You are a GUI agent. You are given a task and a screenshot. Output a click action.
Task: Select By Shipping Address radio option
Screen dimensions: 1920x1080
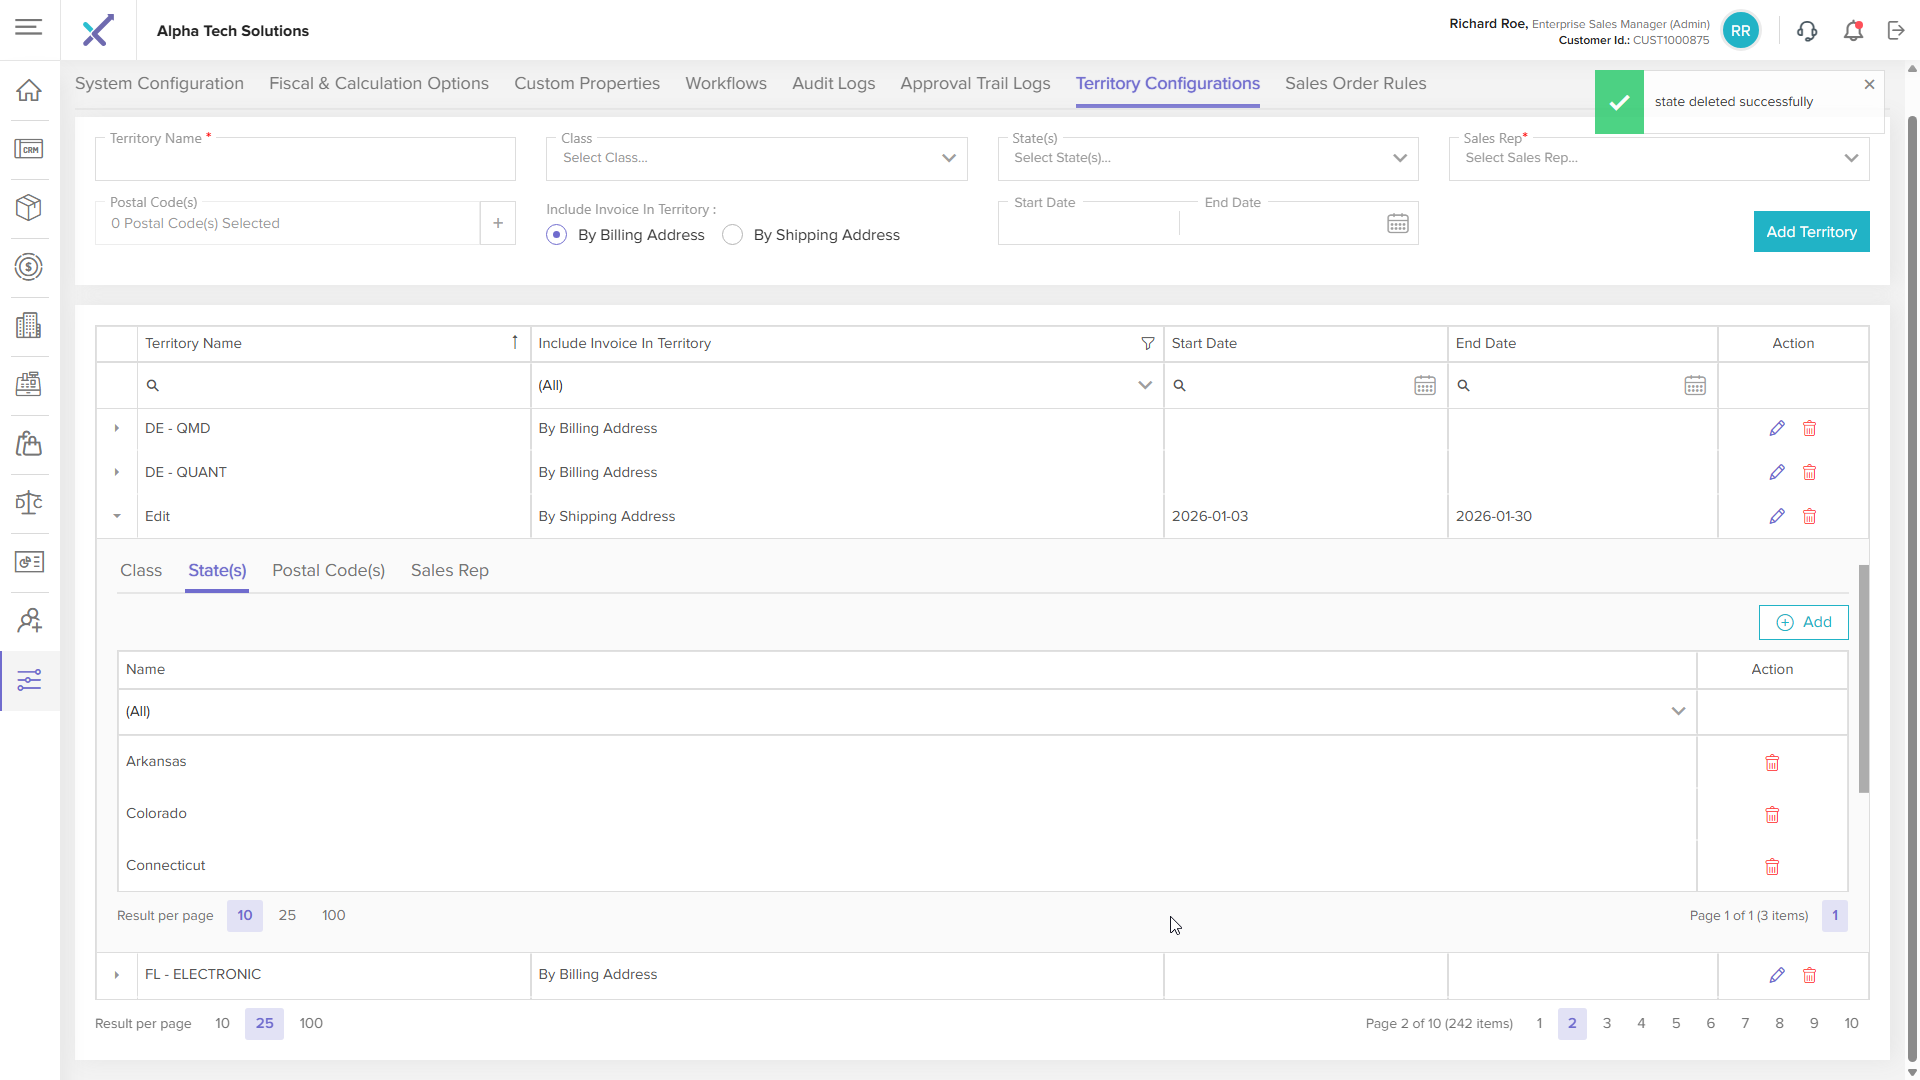pyautogui.click(x=733, y=235)
